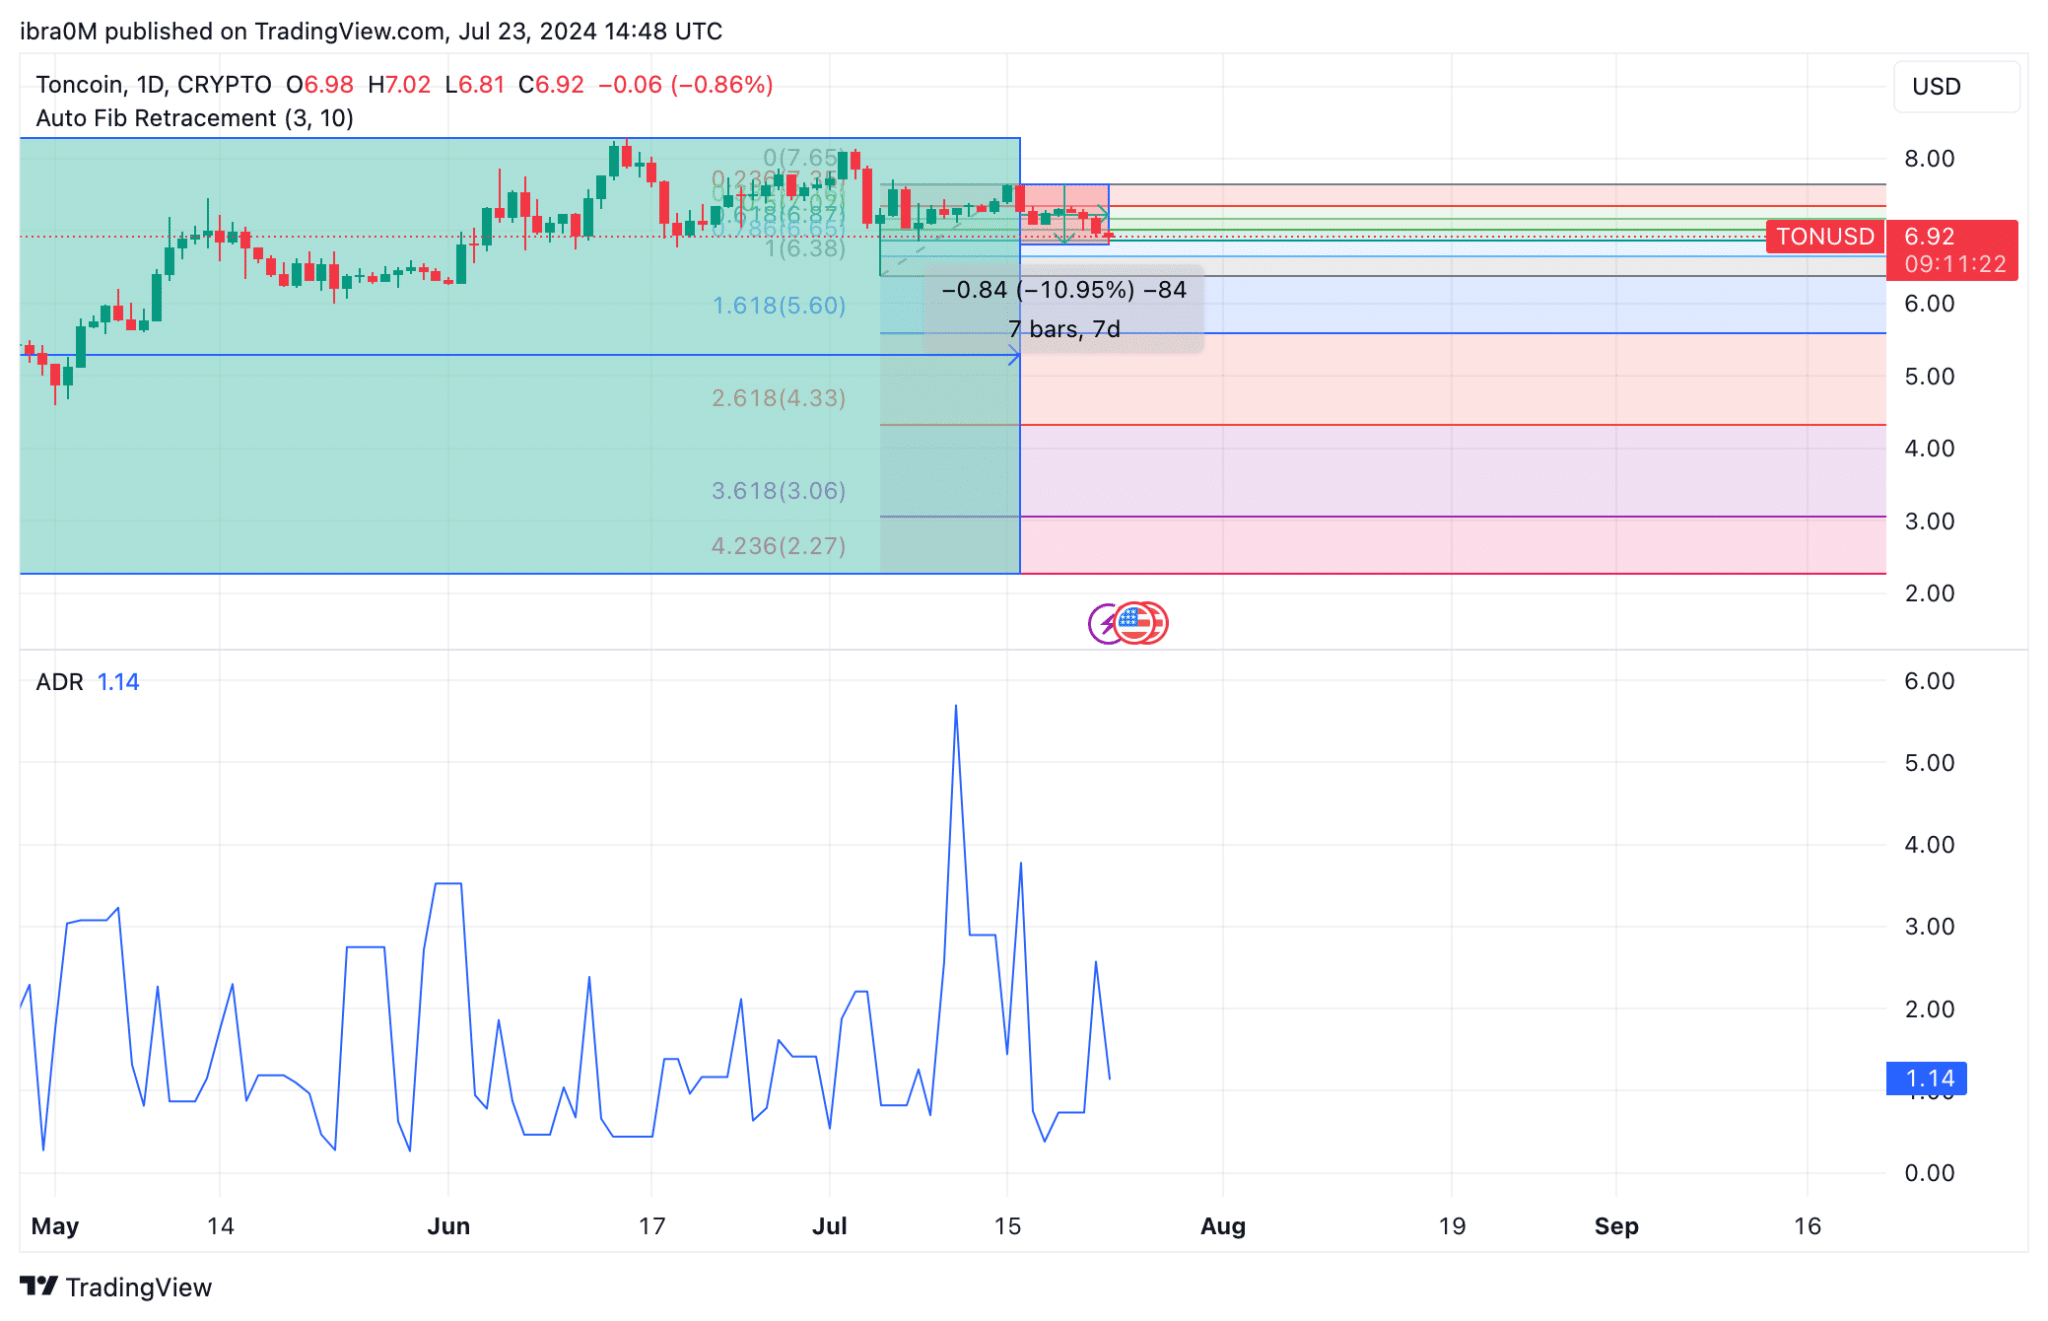Click the 0(7.65) Fib level label

(802, 157)
